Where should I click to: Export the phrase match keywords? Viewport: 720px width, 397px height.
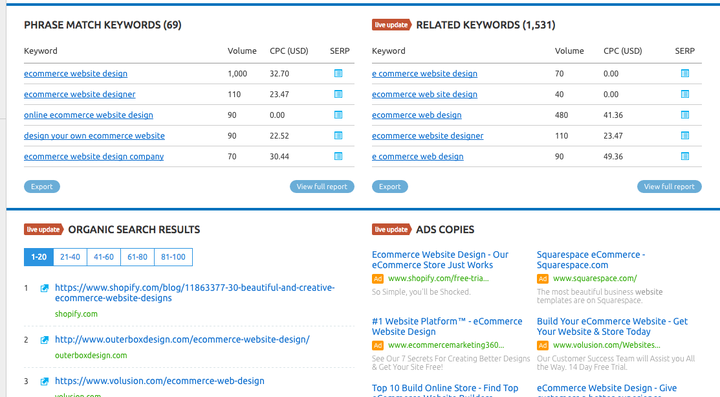pyautogui.click(x=42, y=186)
